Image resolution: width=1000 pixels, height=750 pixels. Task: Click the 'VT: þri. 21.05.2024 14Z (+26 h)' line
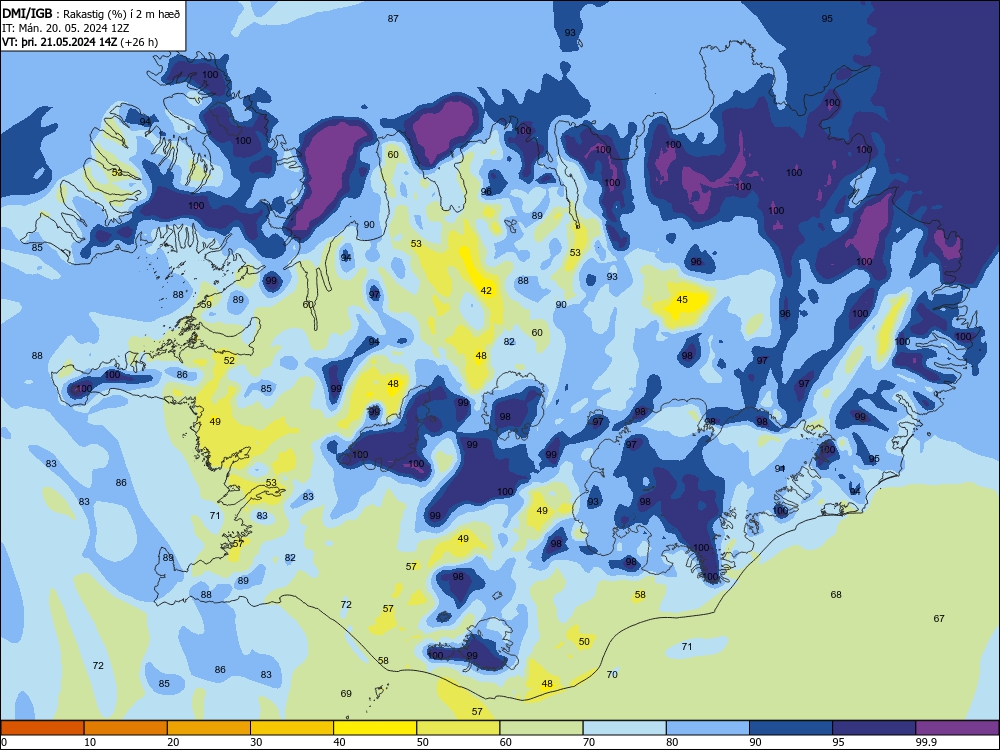tap(80, 42)
